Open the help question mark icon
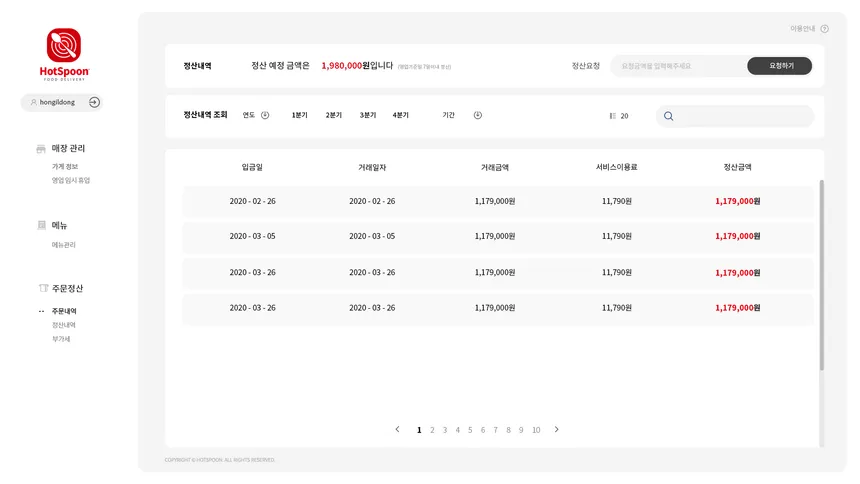Viewport: 860px width, 484px height. (824, 29)
